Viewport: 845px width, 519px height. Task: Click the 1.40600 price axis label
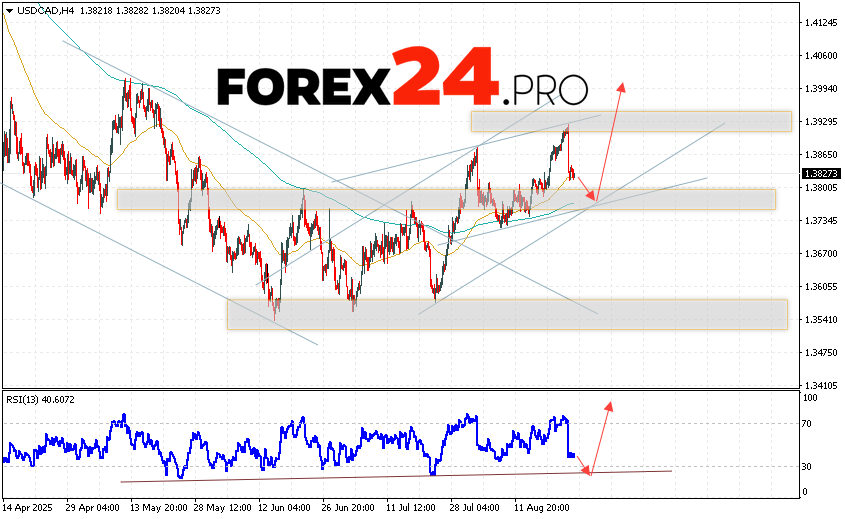[x=820, y=55]
